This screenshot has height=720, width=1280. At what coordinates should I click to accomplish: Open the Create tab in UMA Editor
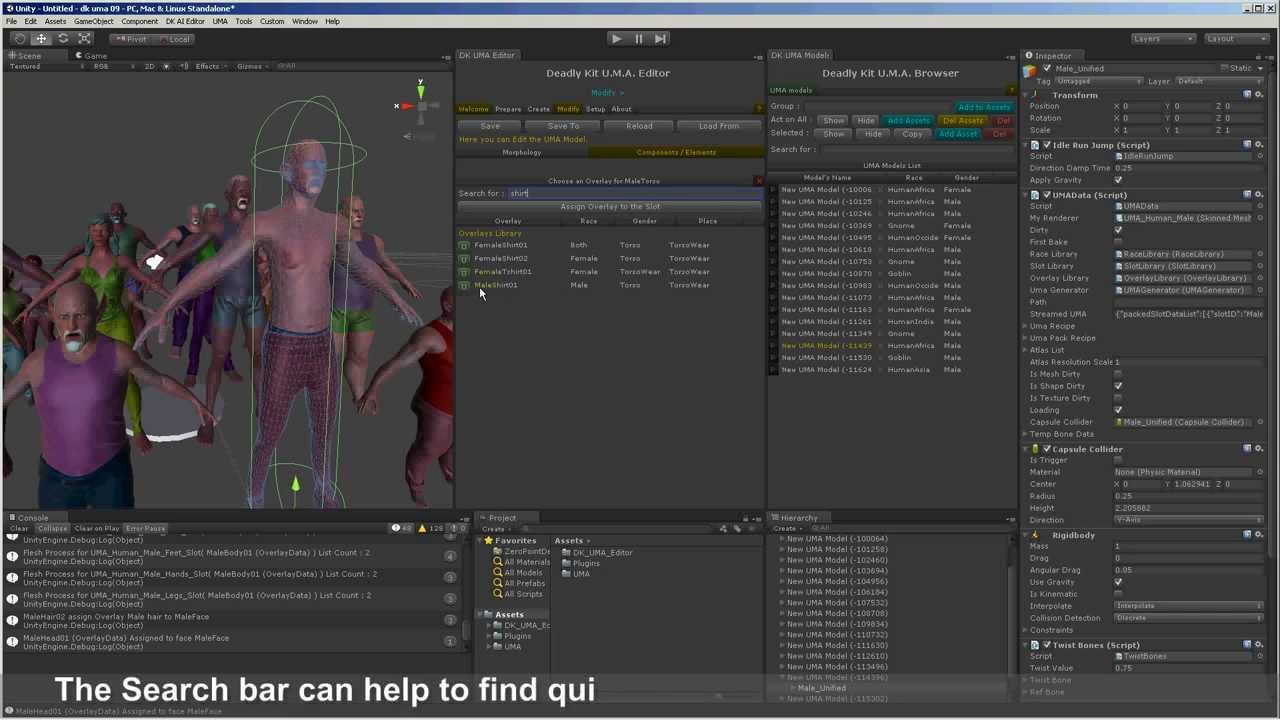coord(539,109)
